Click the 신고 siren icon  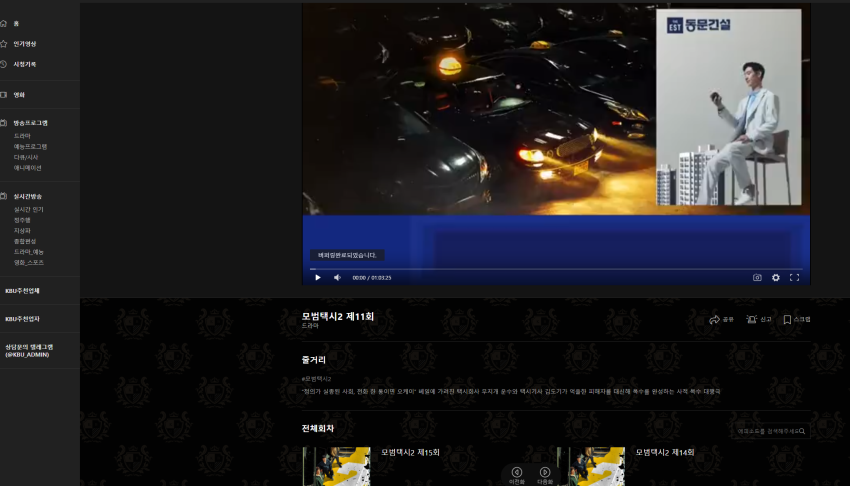(x=751, y=320)
